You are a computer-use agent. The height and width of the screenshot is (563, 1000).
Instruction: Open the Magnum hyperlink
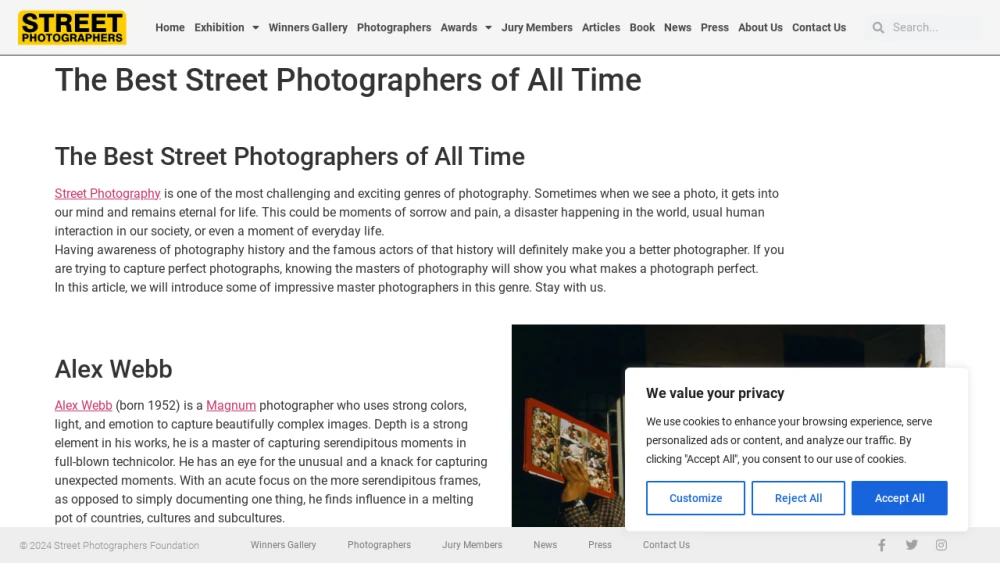(231, 406)
